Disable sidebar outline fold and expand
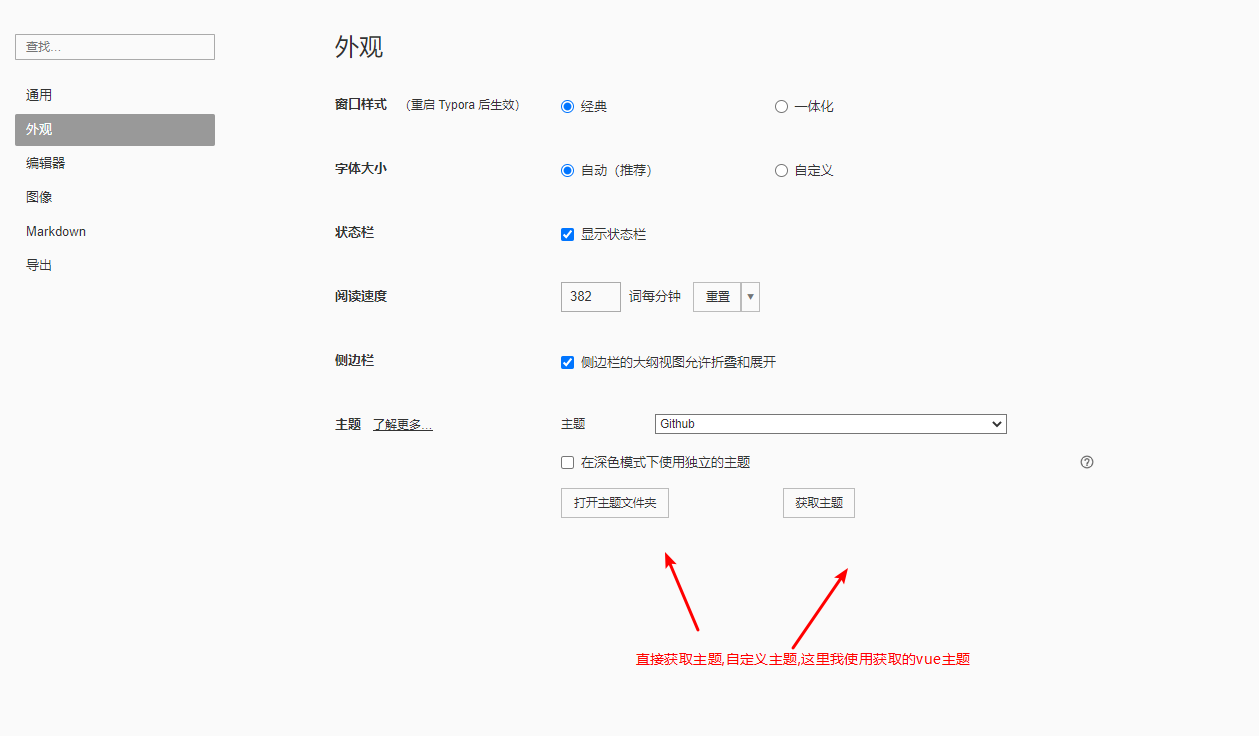This screenshot has height=736, width=1259. point(568,362)
